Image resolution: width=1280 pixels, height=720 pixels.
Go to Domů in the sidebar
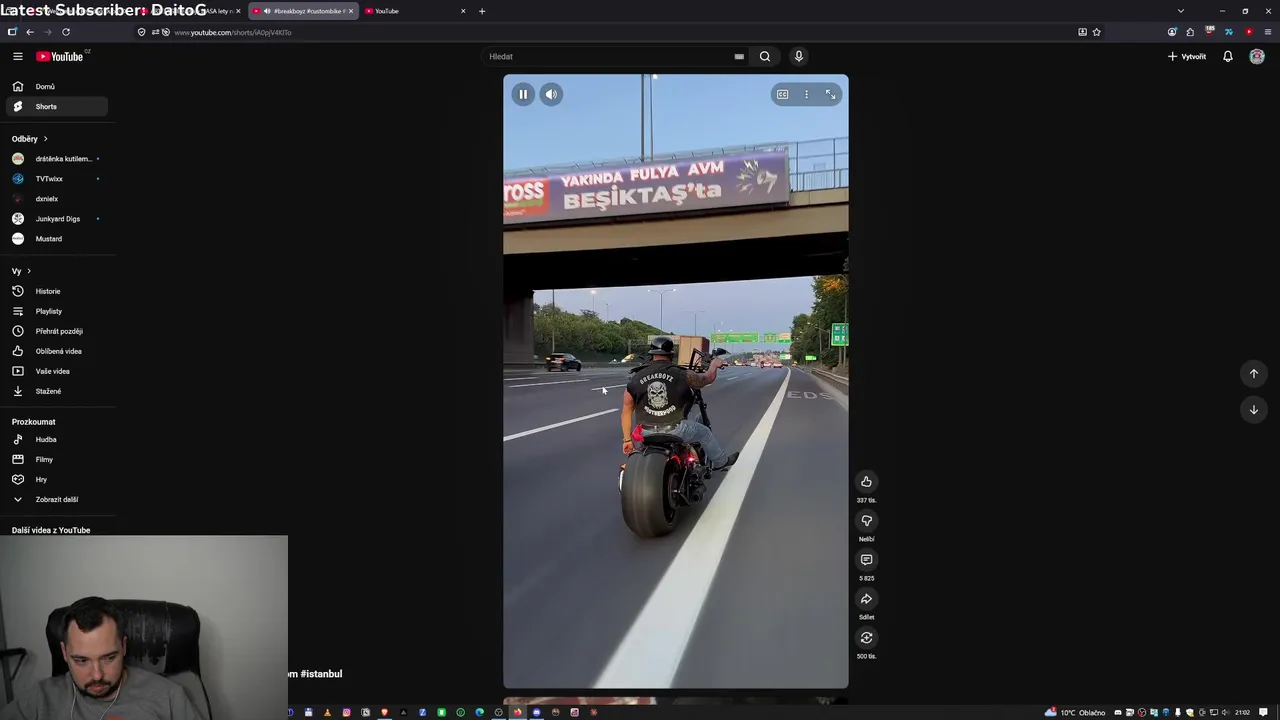(57, 86)
